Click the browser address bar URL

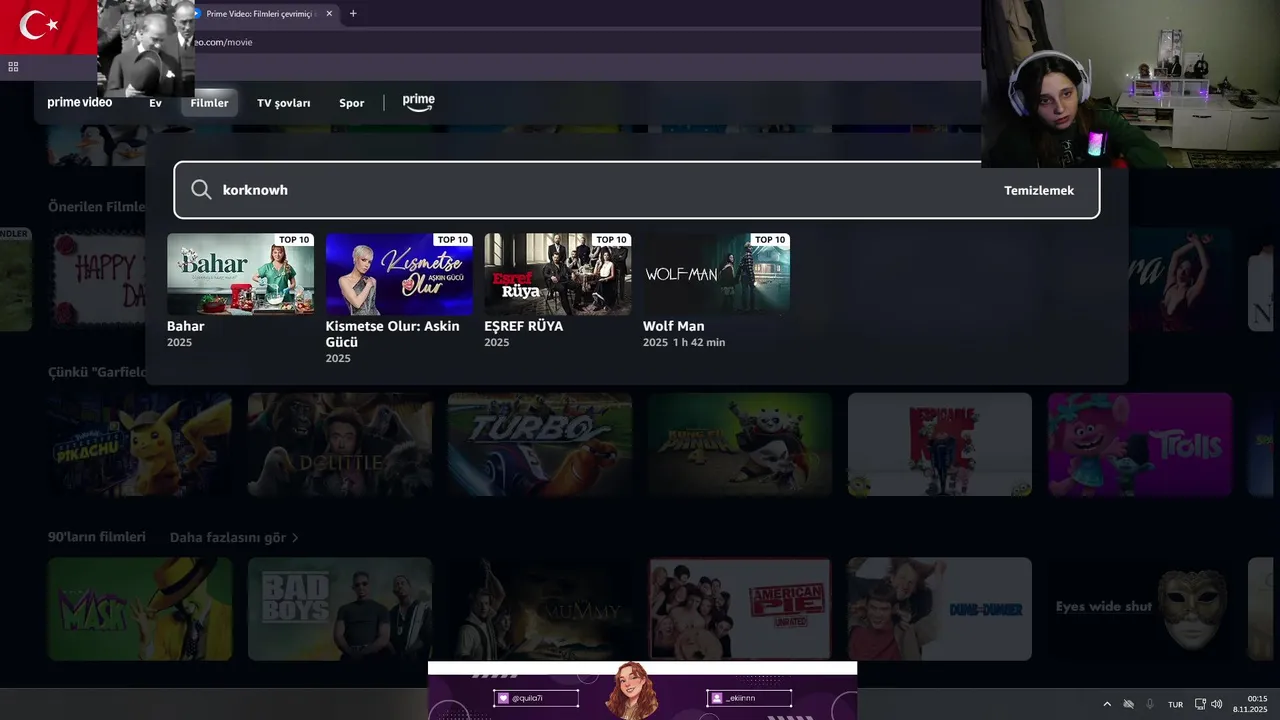point(222,42)
